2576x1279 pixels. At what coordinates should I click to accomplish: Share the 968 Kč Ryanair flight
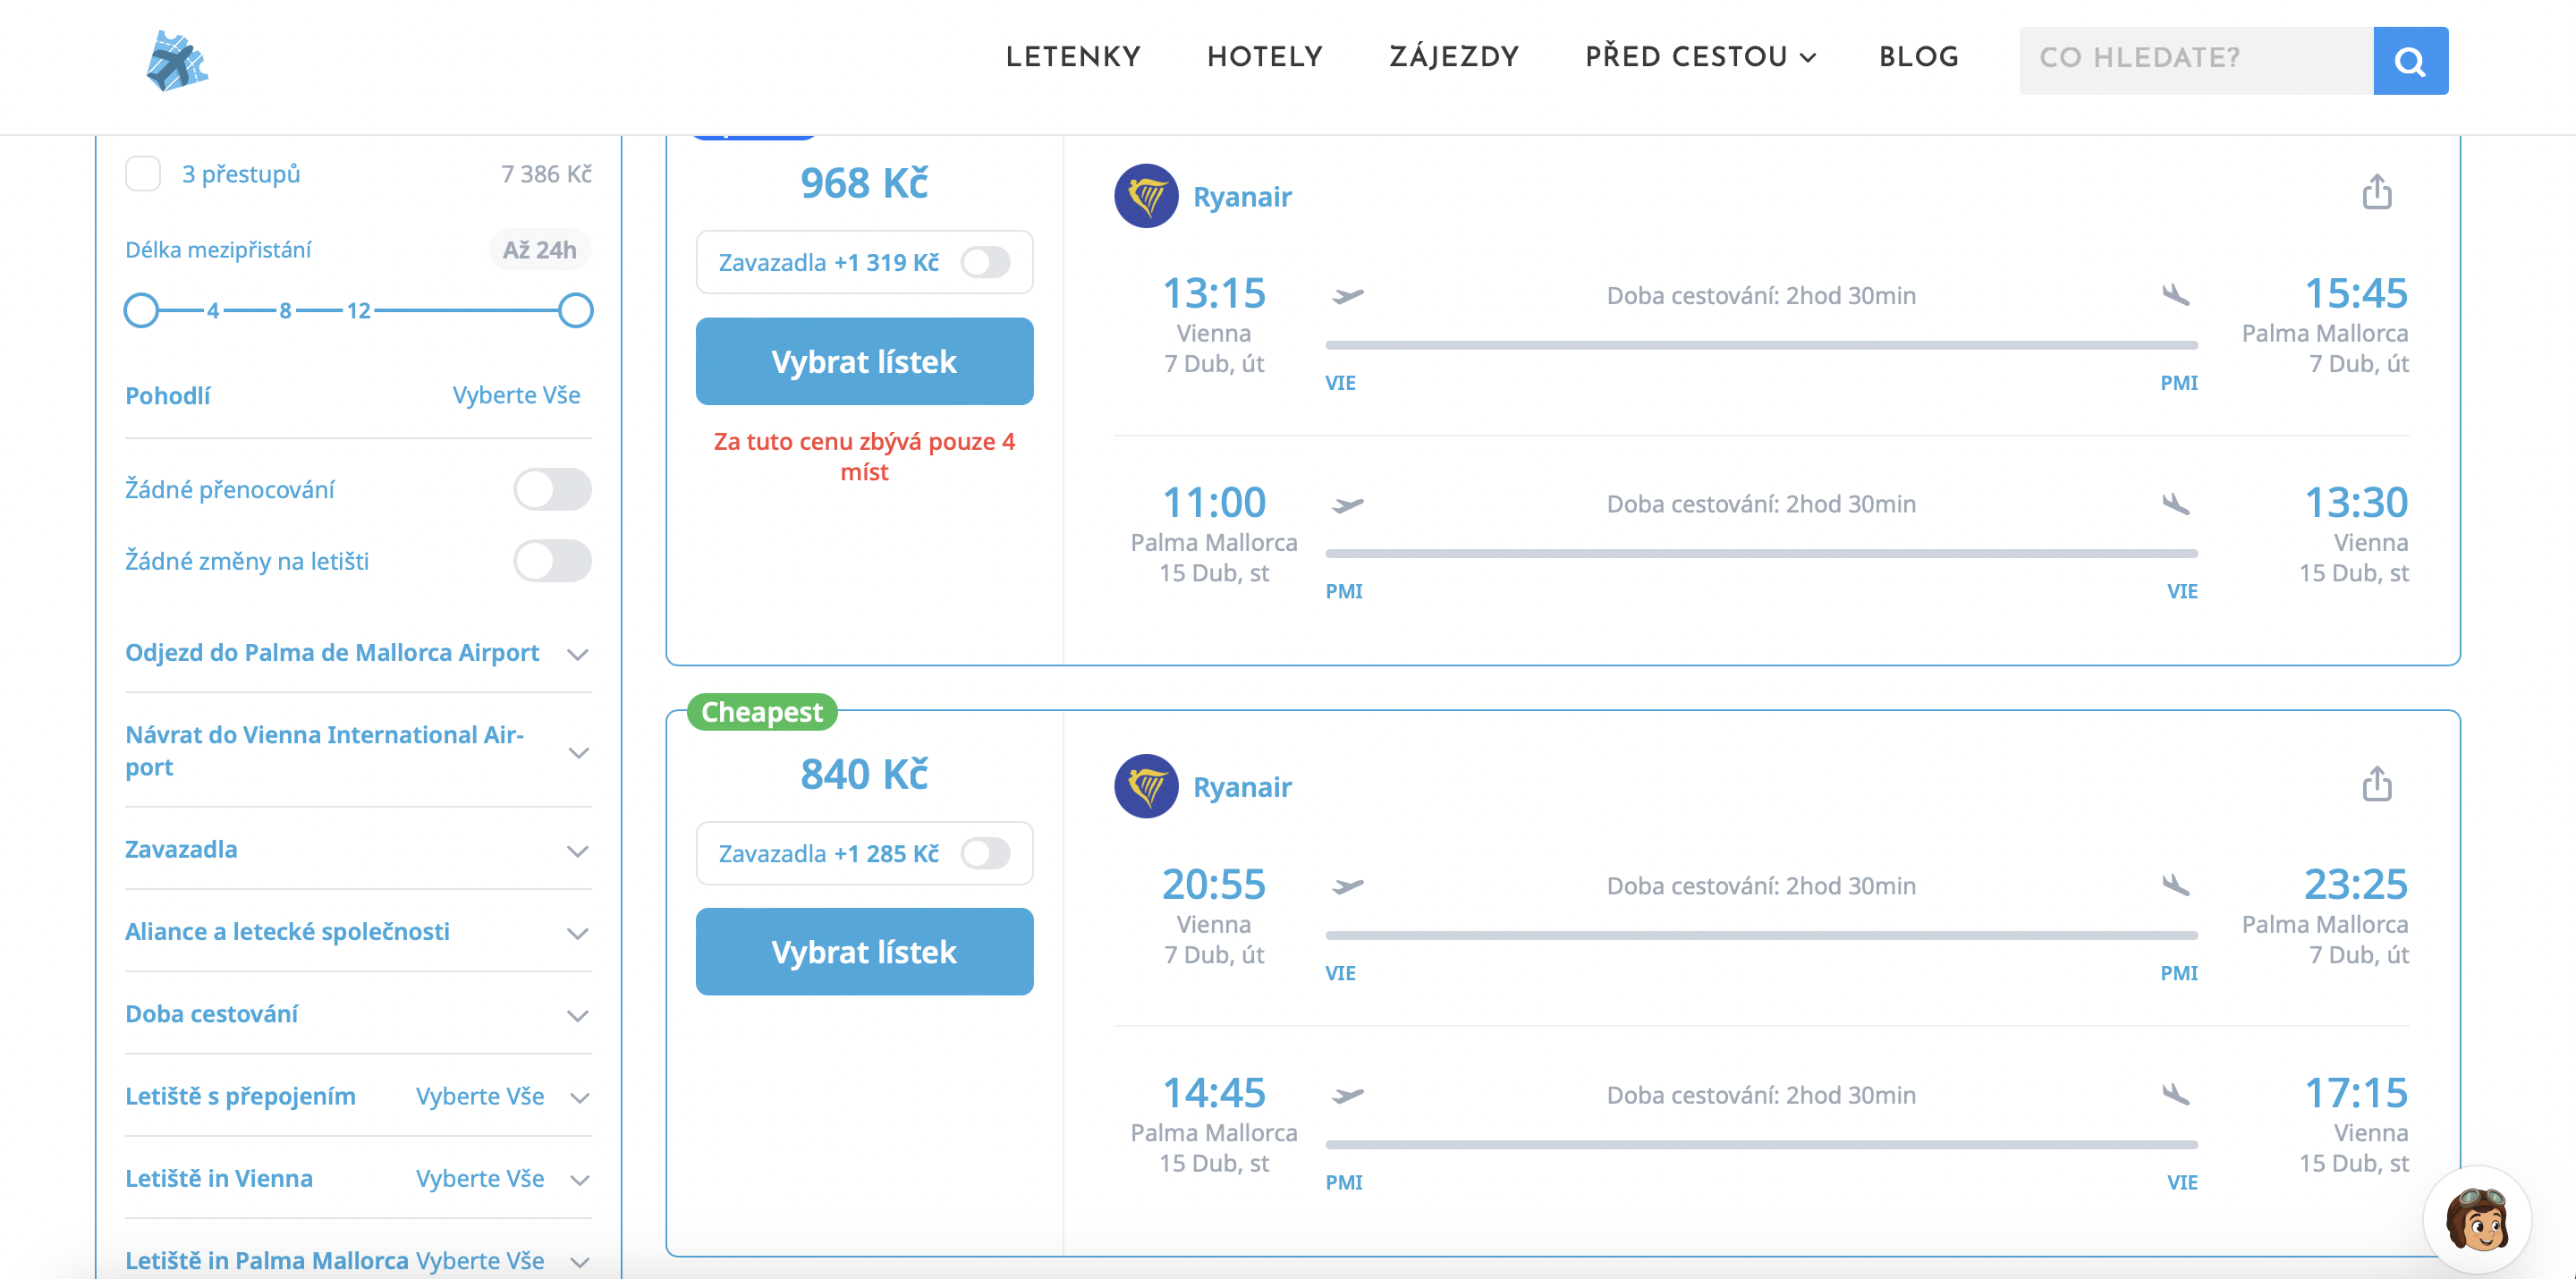click(x=2376, y=192)
